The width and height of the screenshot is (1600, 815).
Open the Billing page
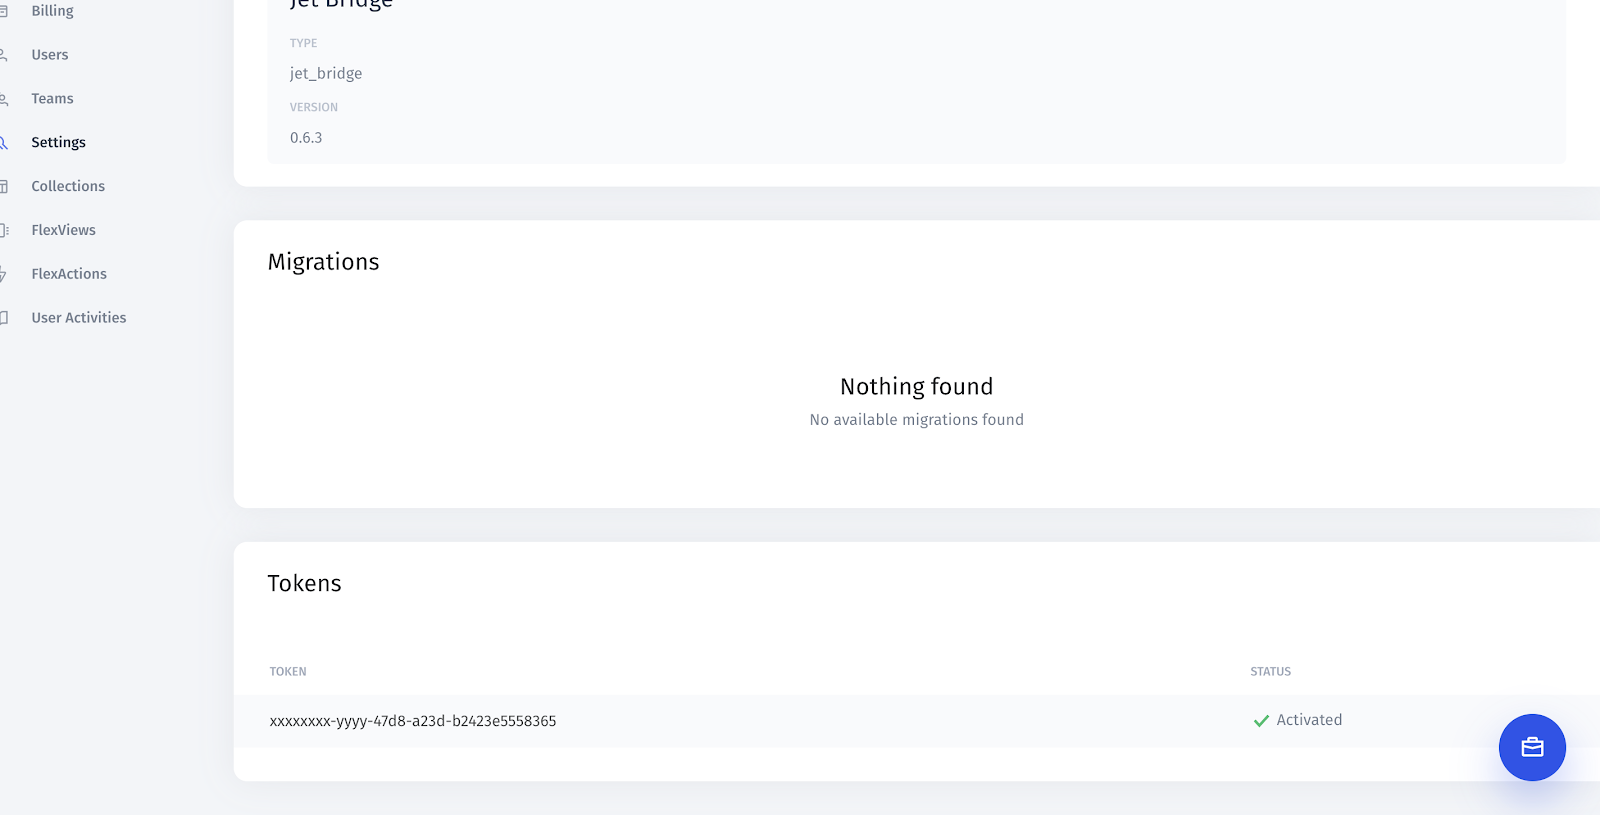pos(52,11)
